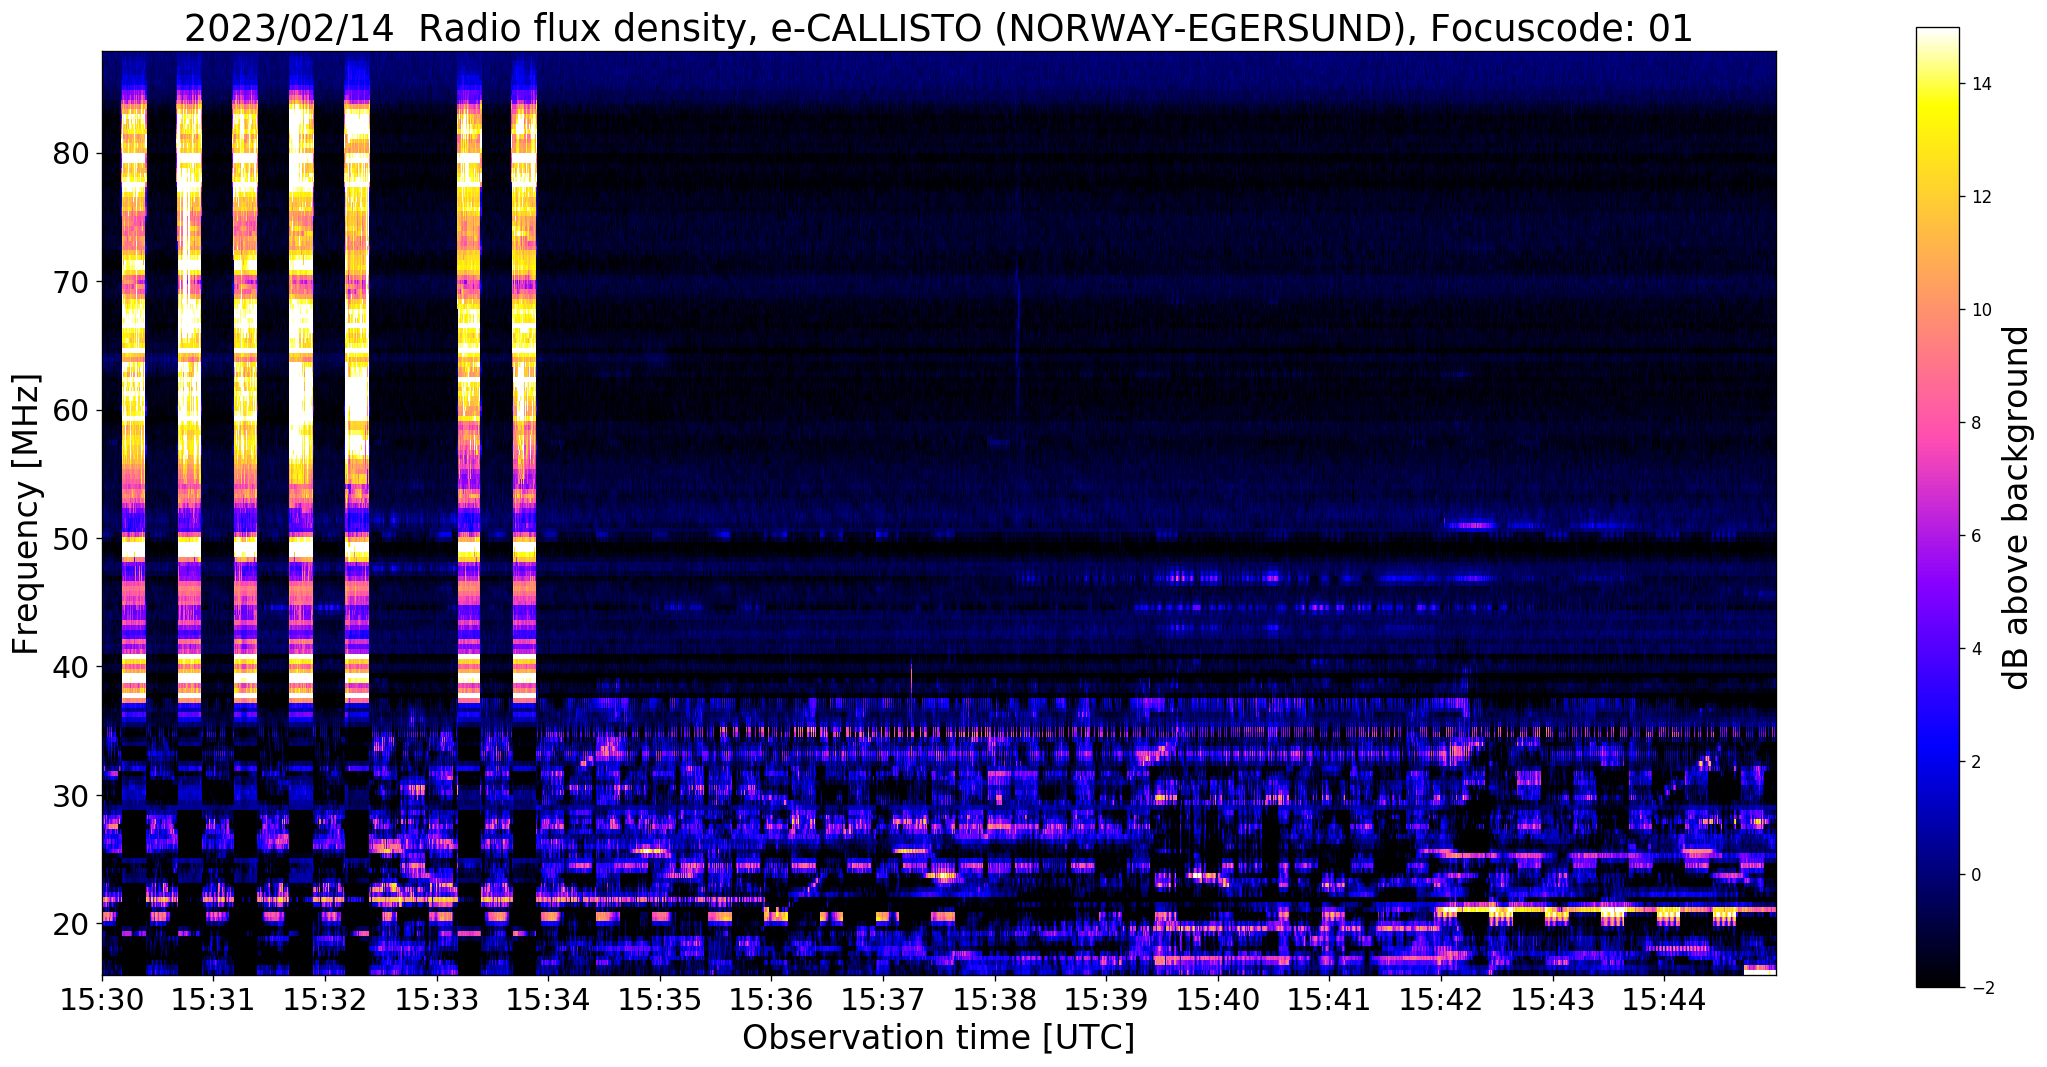Click the 50 MHz frequency tick label
The image size is (2047, 1067).
(x=70, y=538)
